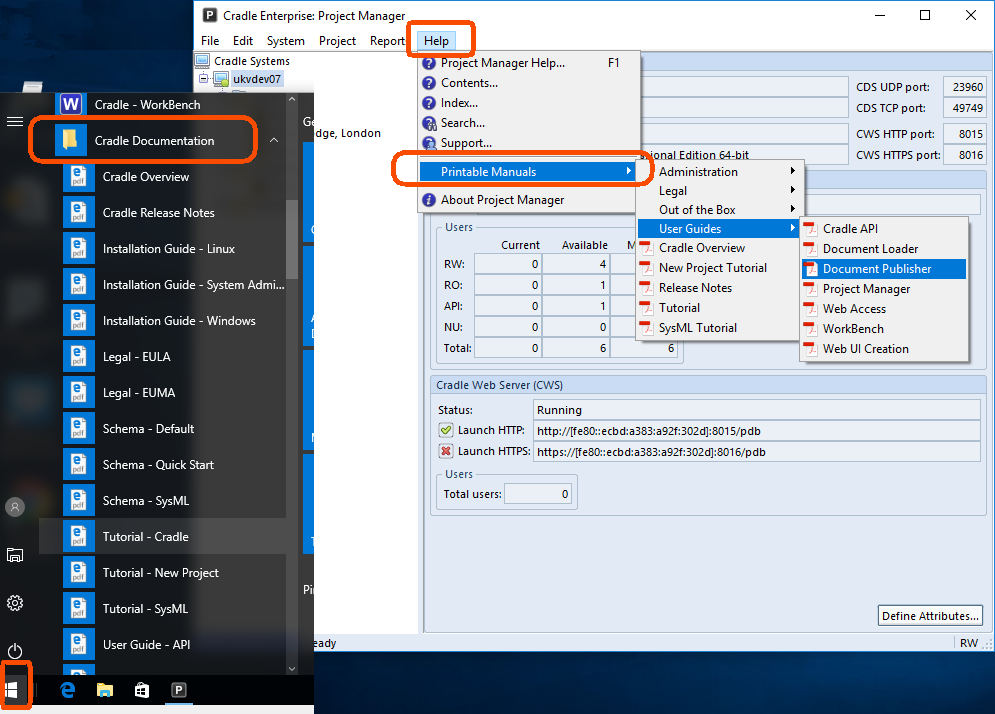Click the Launch HTTP URL field
The image size is (995, 714).
coord(756,431)
